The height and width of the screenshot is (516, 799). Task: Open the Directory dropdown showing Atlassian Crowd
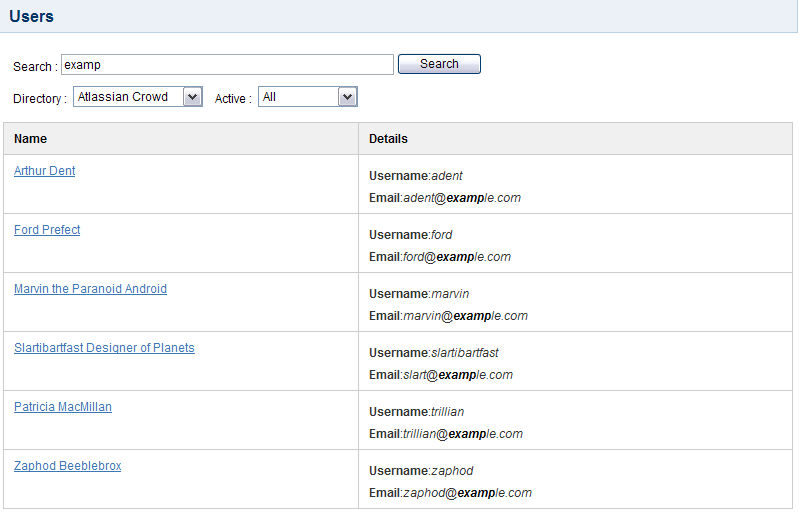(x=138, y=97)
